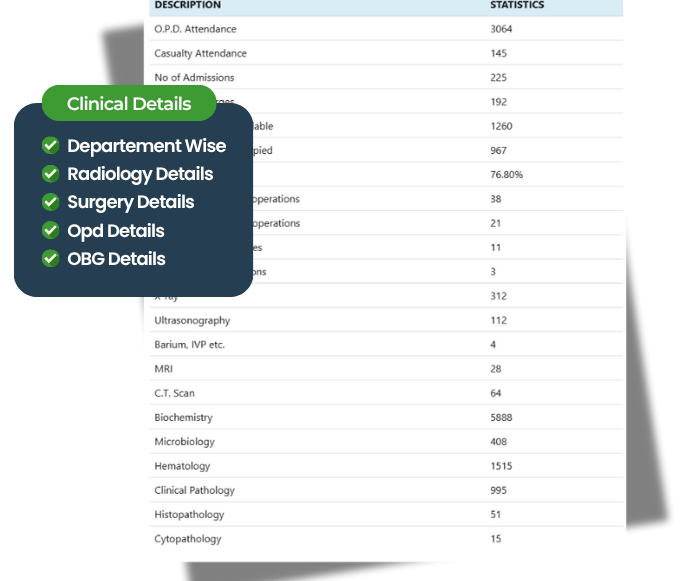Click the green checkmark beside Departement Wise
Image resolution: width=690 pixels, height=581 pixels.
click(51, 145)
